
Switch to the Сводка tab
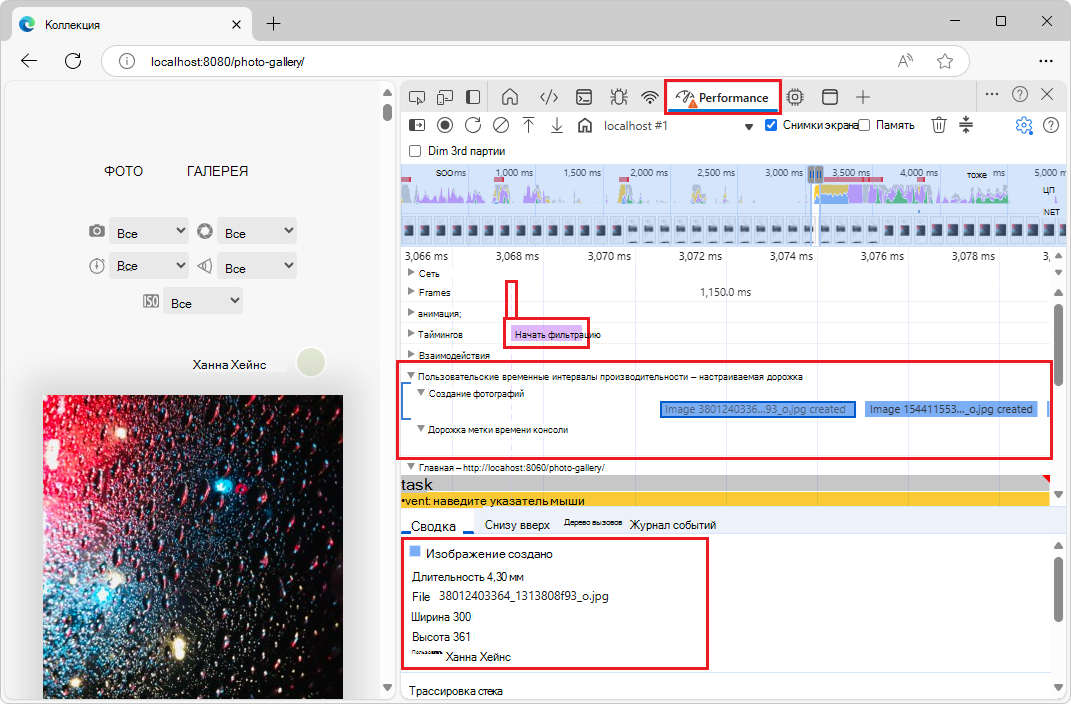coord(433,526)
